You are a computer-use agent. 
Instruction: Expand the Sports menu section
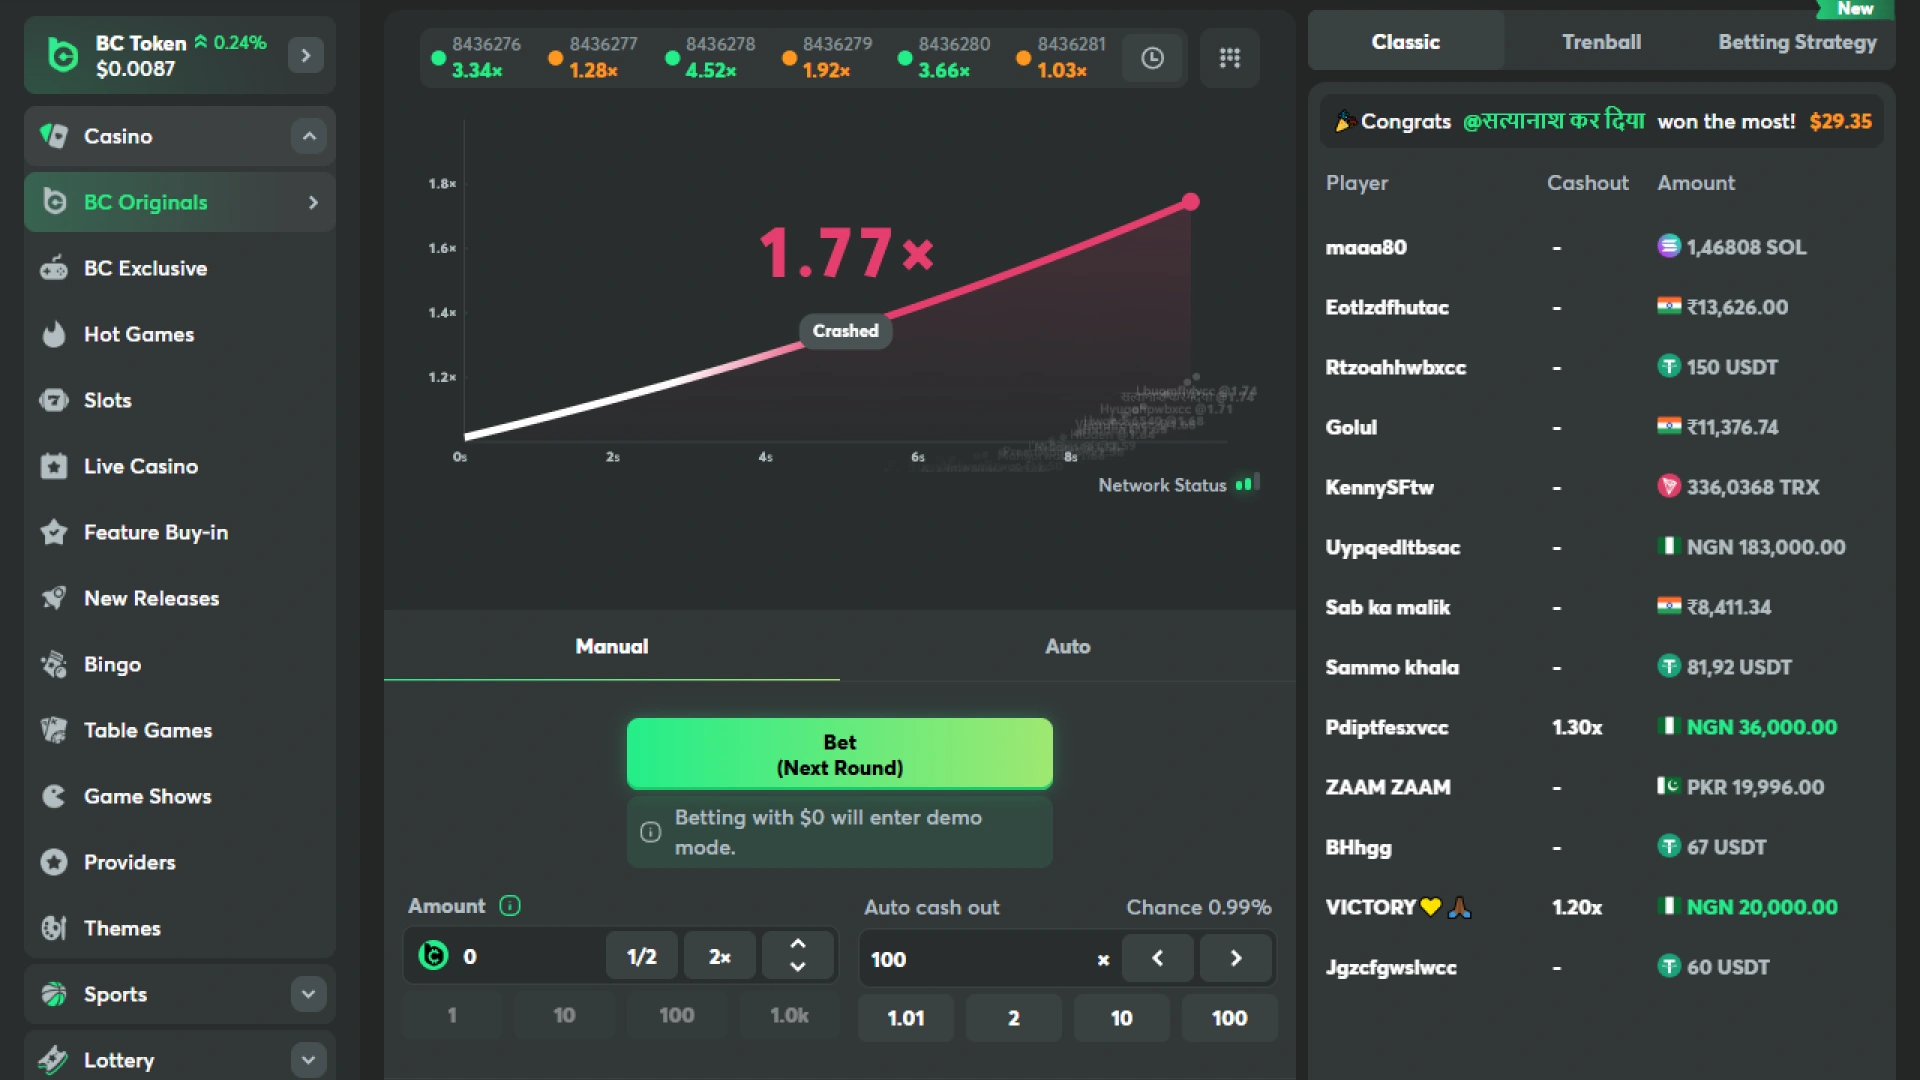pyautogui.click(x=308, y=994)
